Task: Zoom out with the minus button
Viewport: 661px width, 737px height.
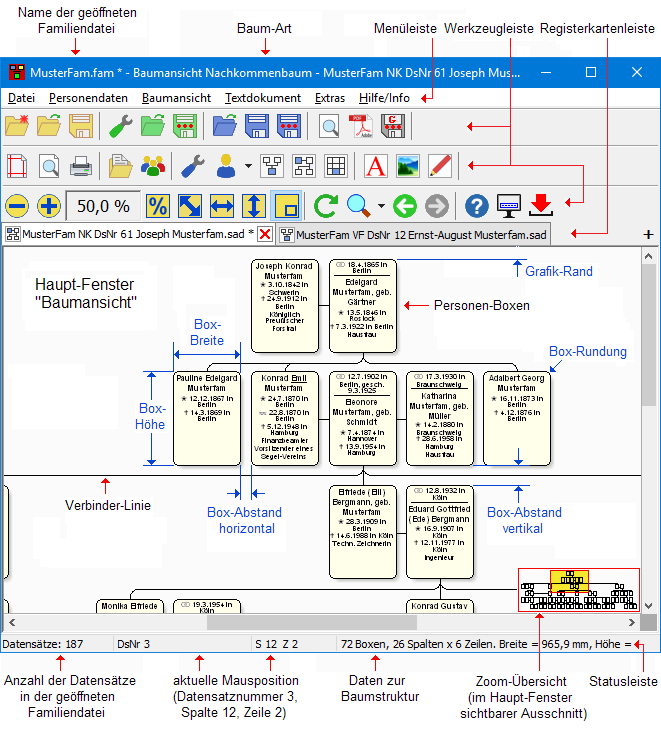Action: point(17,206)
